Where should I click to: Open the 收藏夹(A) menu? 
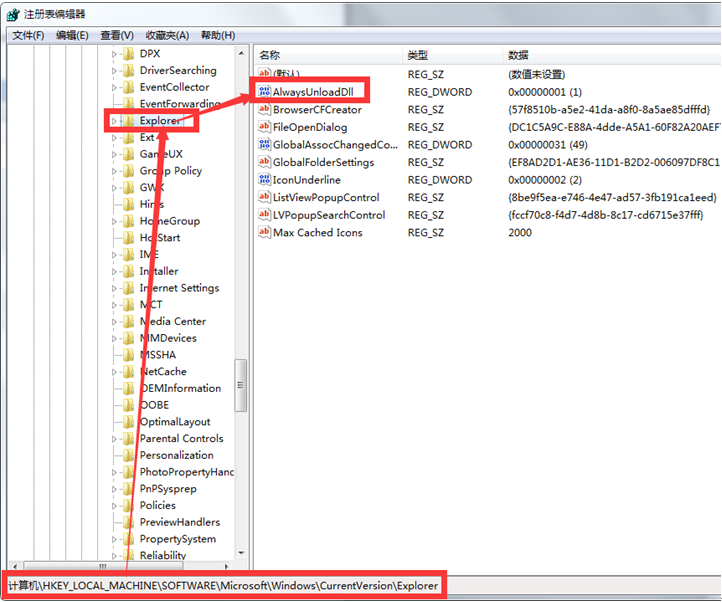pyautogui.click(x=167, y=35)
